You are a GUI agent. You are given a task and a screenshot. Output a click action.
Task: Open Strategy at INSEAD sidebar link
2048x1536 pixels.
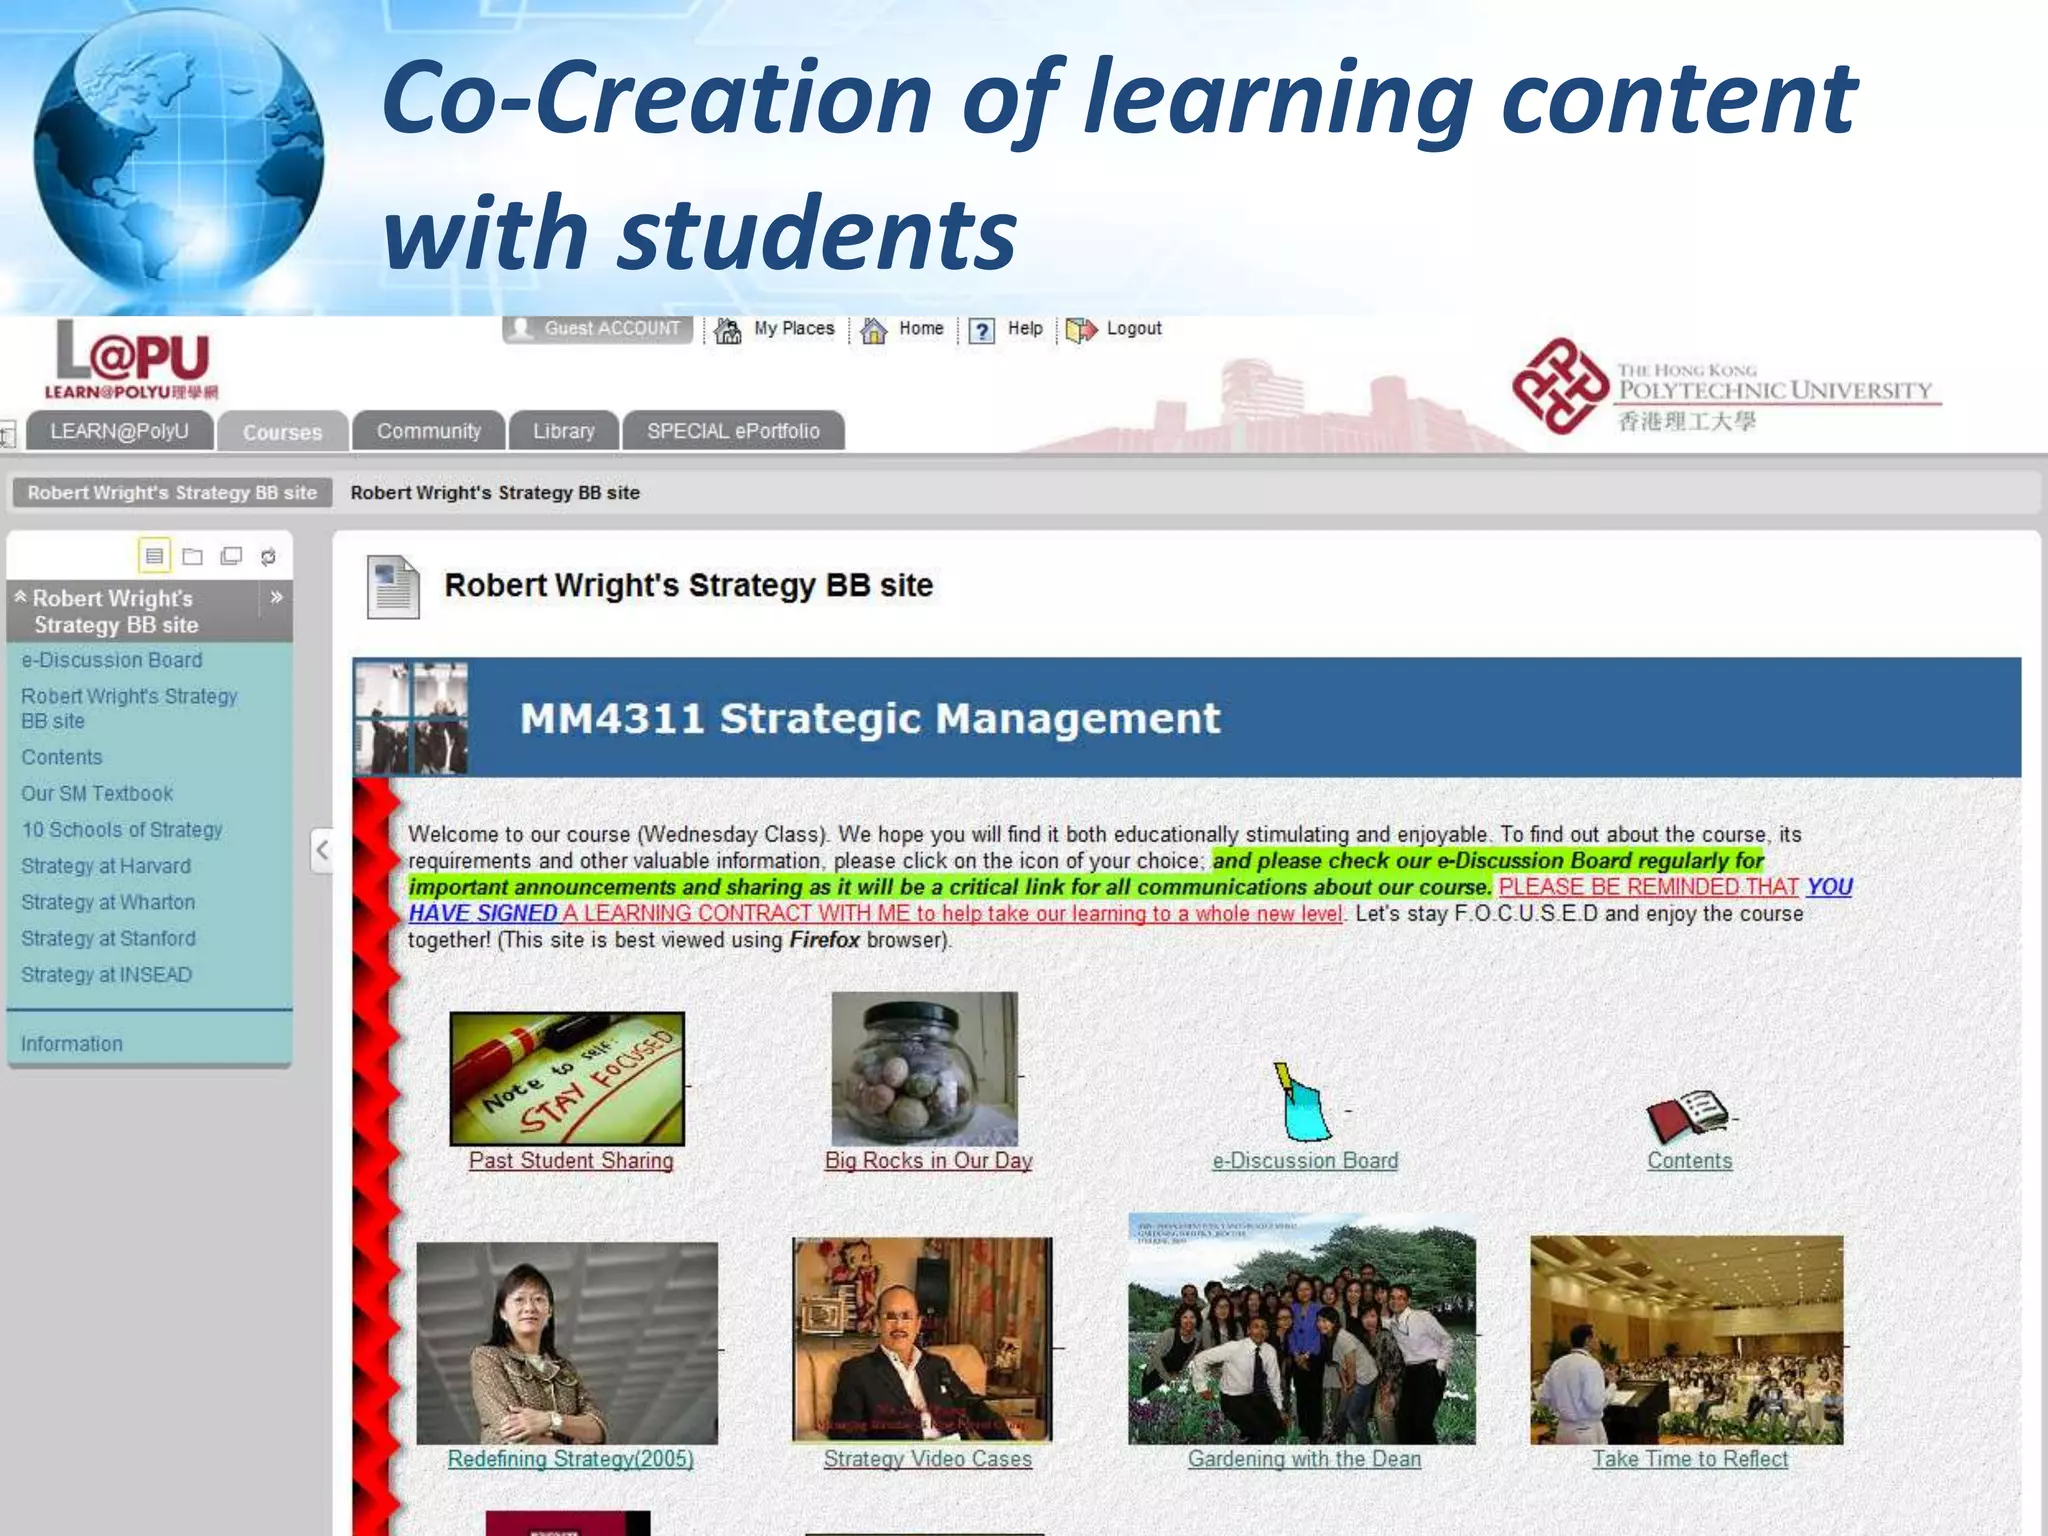coord(106,974)
